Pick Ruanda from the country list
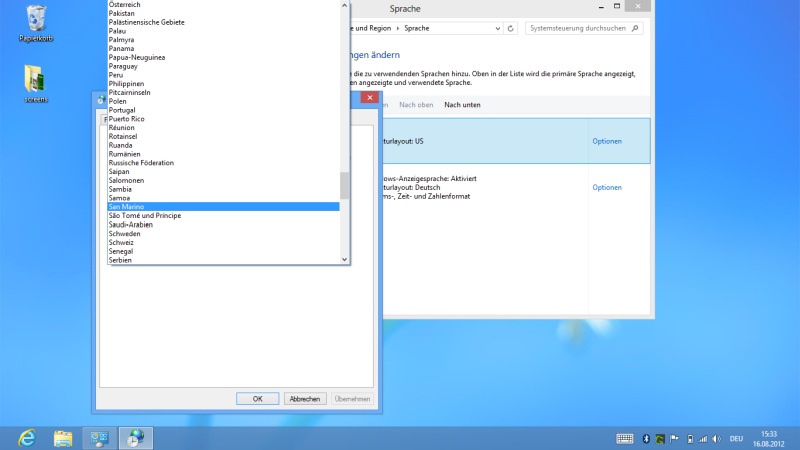 223,145
